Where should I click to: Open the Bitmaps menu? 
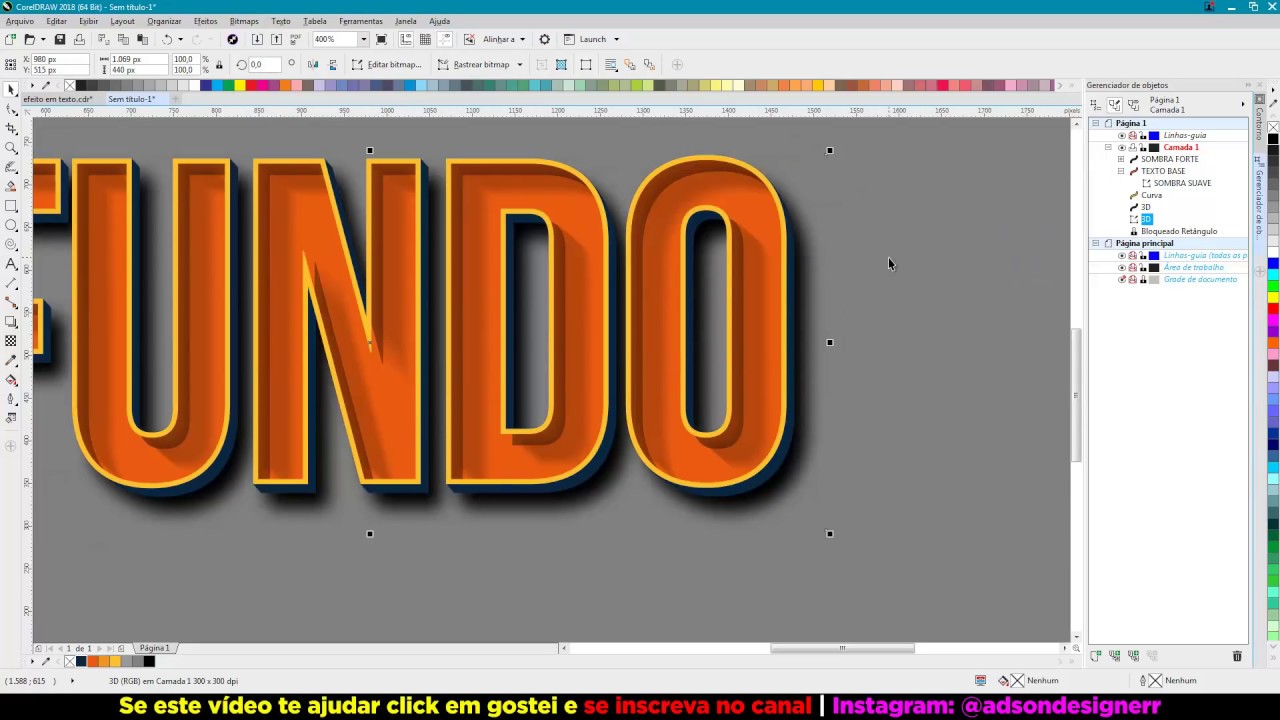tap(244, 21)
